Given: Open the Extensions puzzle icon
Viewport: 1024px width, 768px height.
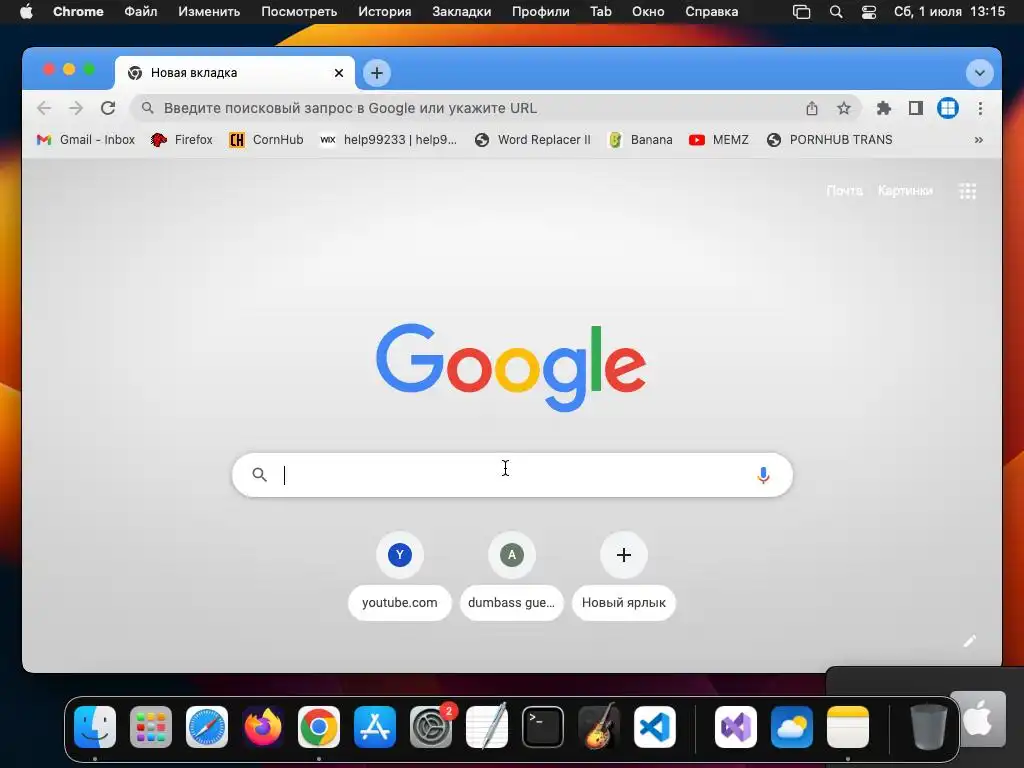Looking at the screenshot, I should (x=884, y=108).
